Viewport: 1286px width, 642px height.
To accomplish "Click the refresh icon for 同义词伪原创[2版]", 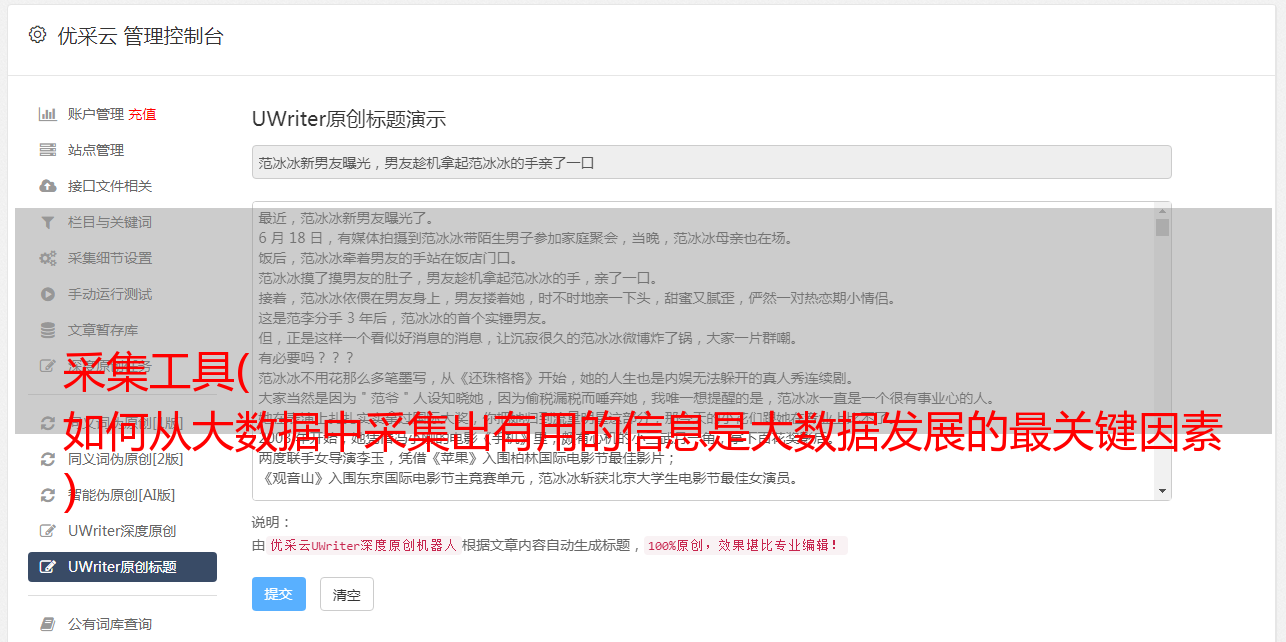I will (47, 459).
